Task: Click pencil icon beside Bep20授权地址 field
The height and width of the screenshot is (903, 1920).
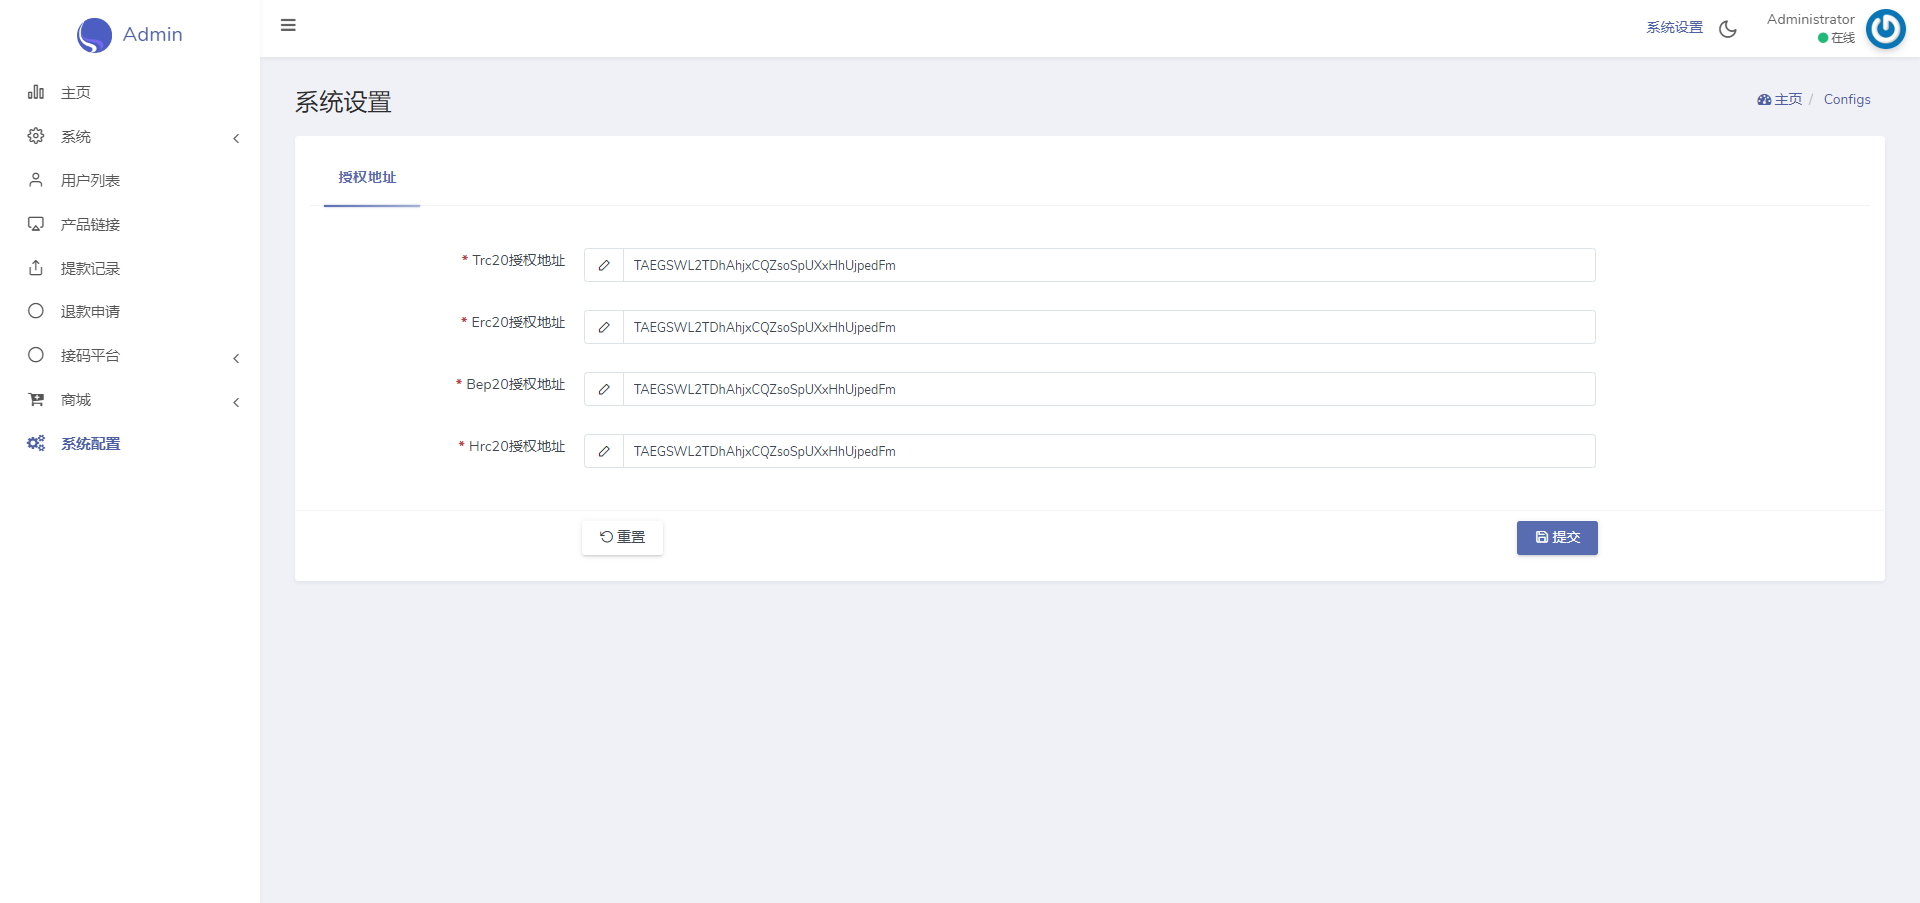Action: (604, 389)
